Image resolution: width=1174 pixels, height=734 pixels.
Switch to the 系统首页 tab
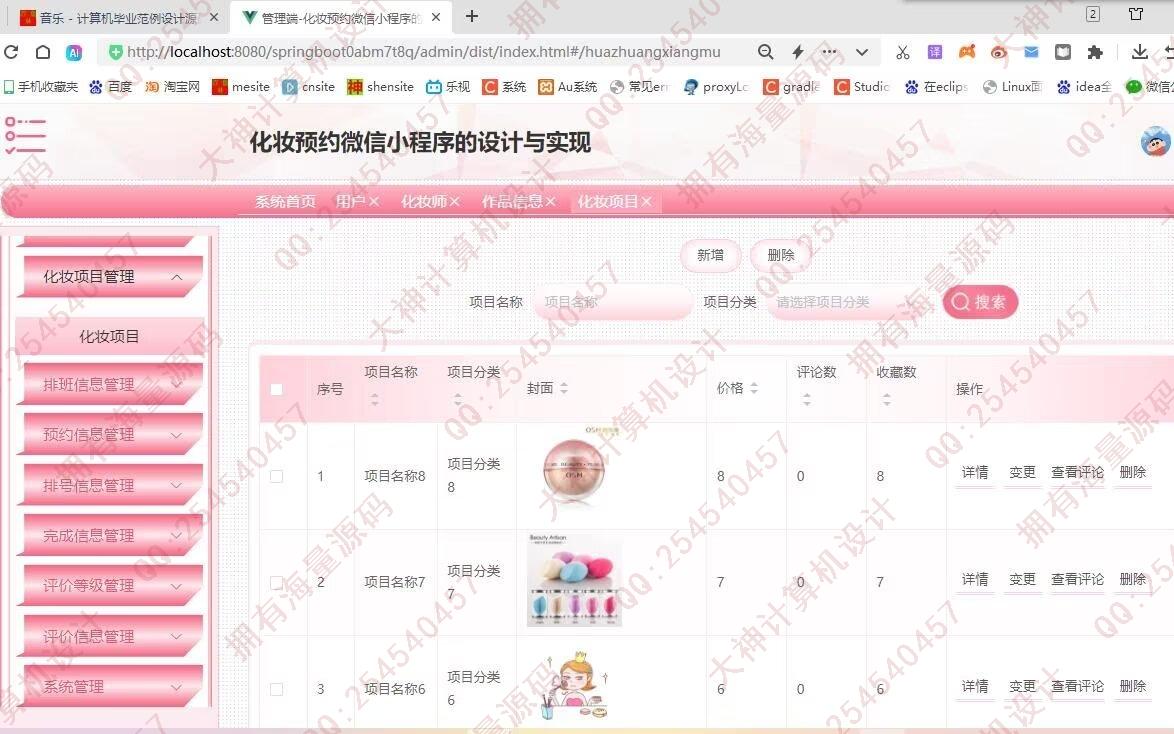(285, 202)
